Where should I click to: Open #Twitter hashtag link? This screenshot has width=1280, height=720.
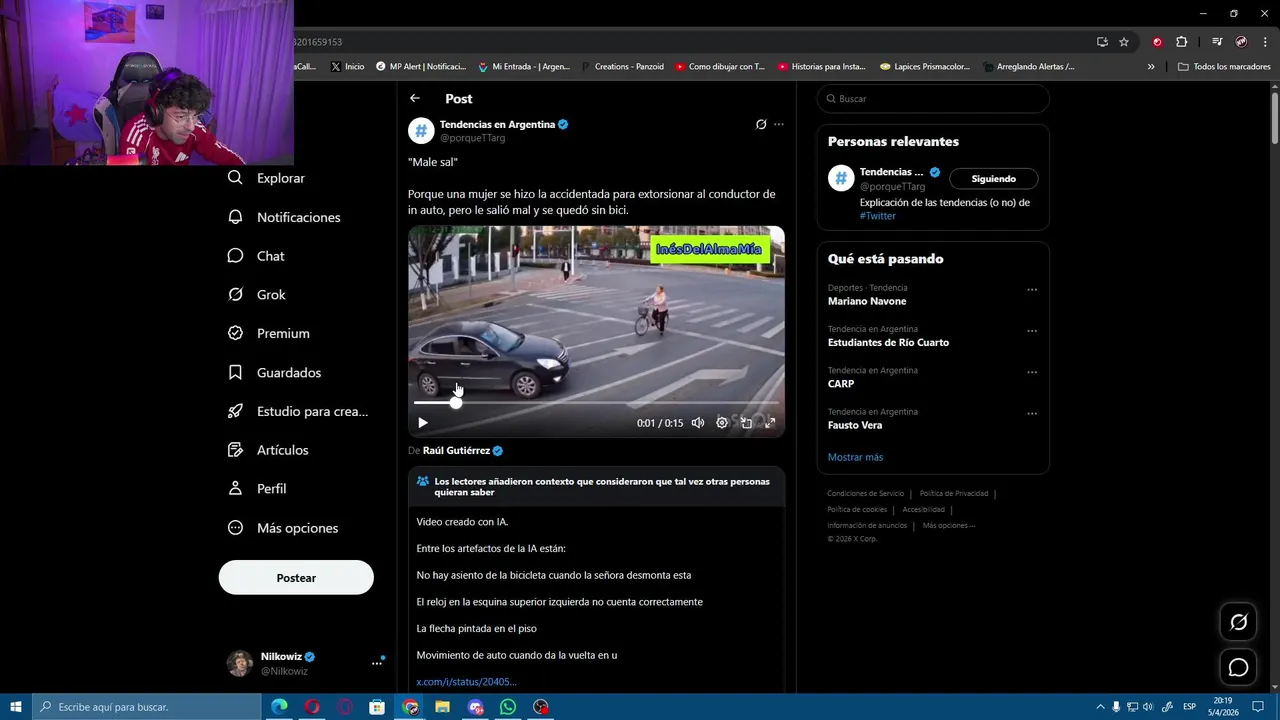(878, 216)
